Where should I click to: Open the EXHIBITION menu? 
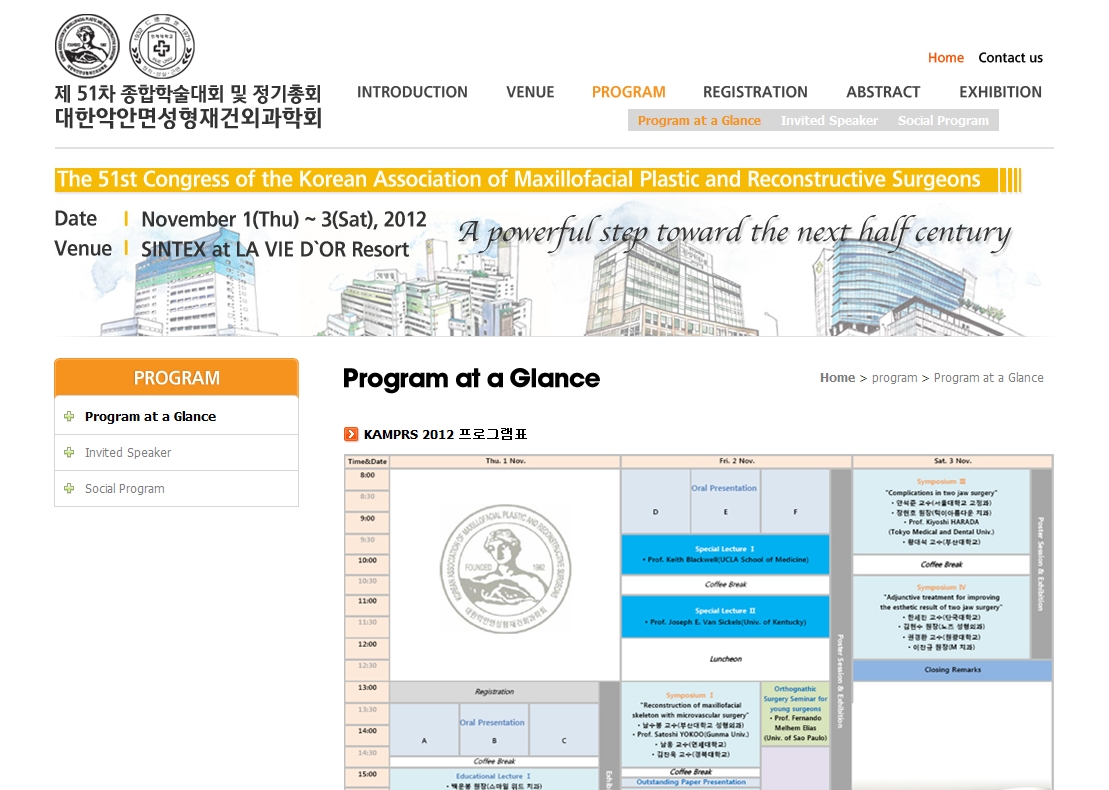[1000, 92]
